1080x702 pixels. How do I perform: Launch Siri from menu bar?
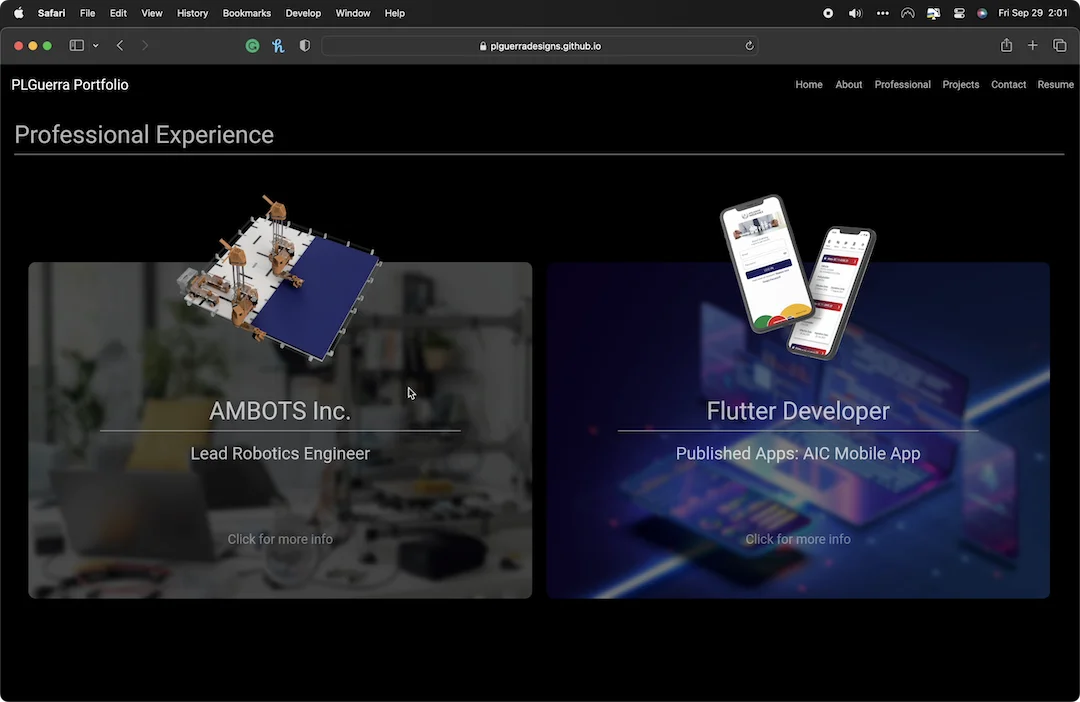coord(982,13)
